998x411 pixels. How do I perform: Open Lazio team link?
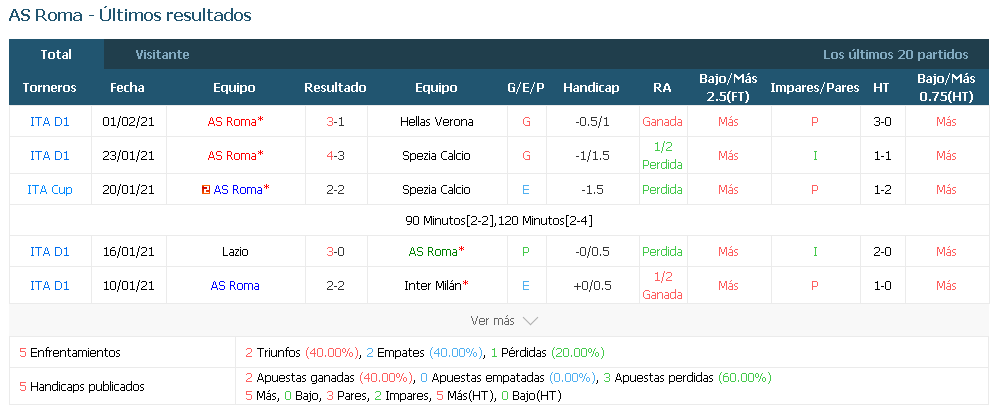click(235, 252)
